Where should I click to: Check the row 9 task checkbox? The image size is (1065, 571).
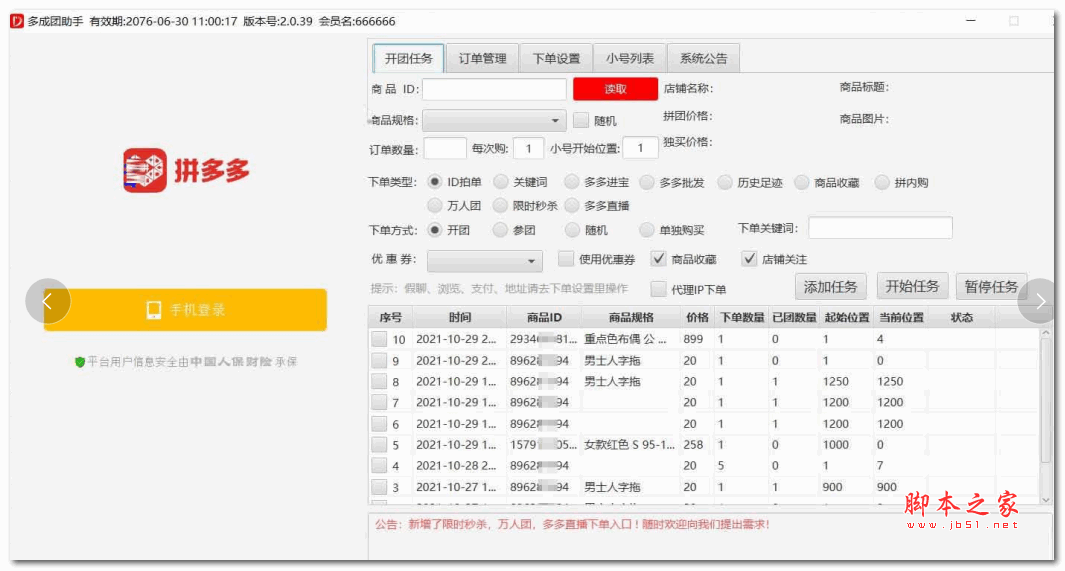[379, 361]
